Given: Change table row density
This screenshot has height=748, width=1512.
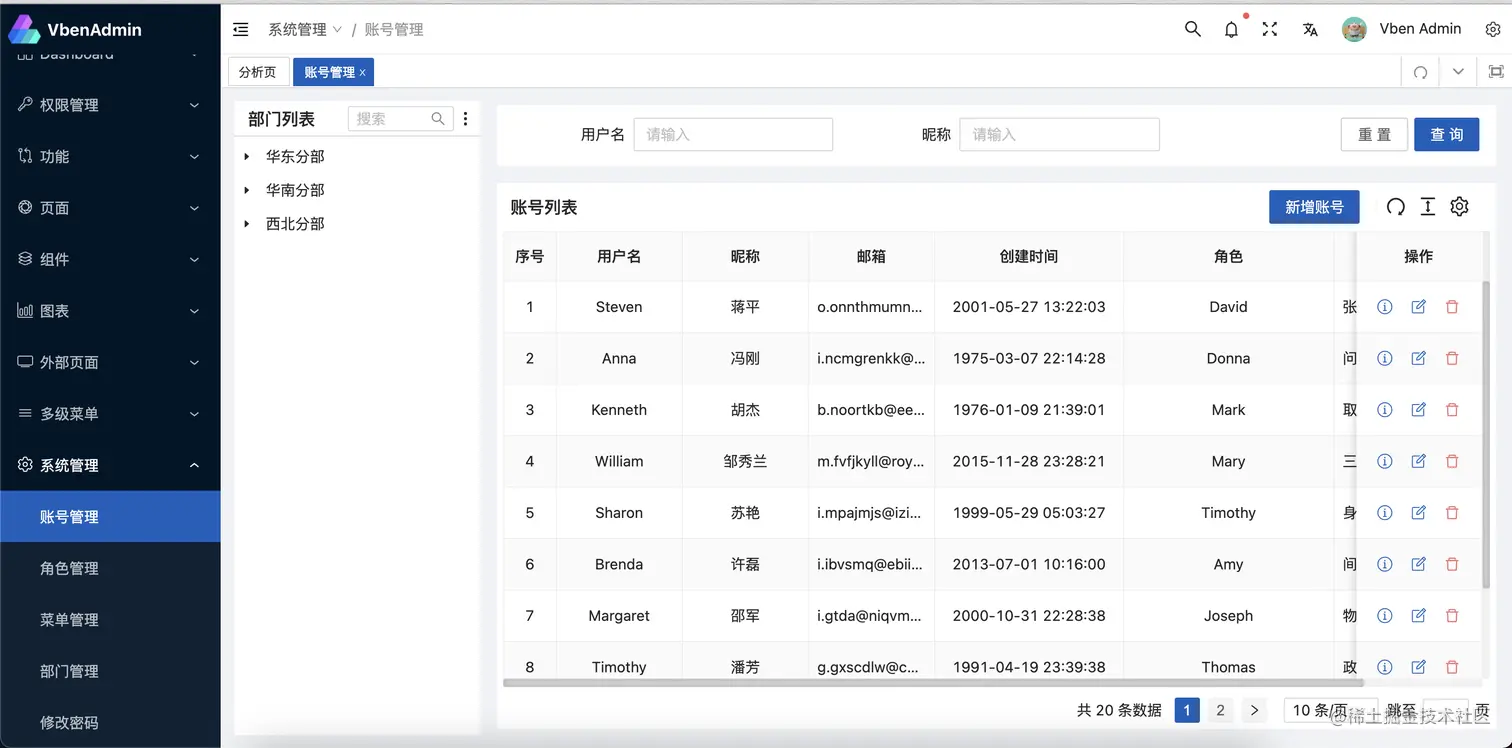Looking at the screenshot, I should tap(1428, 207).
